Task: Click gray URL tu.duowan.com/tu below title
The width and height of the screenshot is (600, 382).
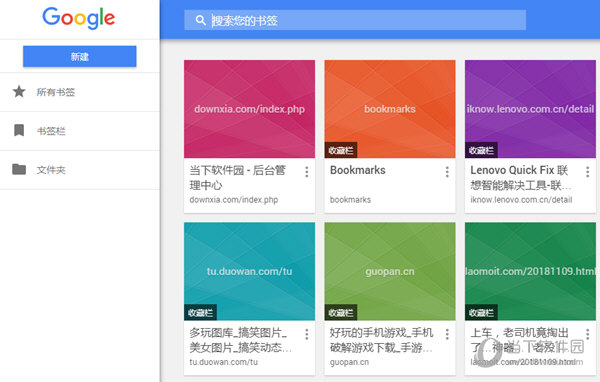Action: [x=223, y=362]
